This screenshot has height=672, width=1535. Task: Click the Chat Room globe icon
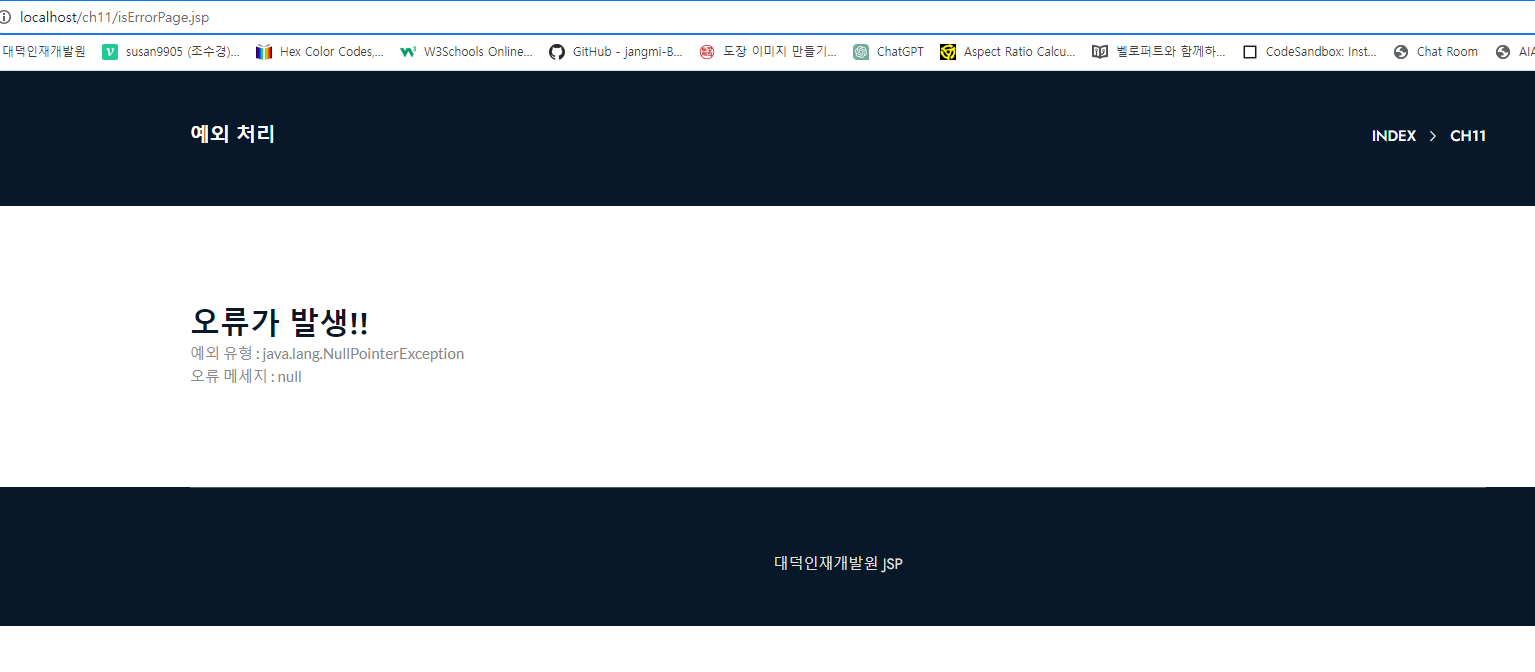tap(1401, 52)
